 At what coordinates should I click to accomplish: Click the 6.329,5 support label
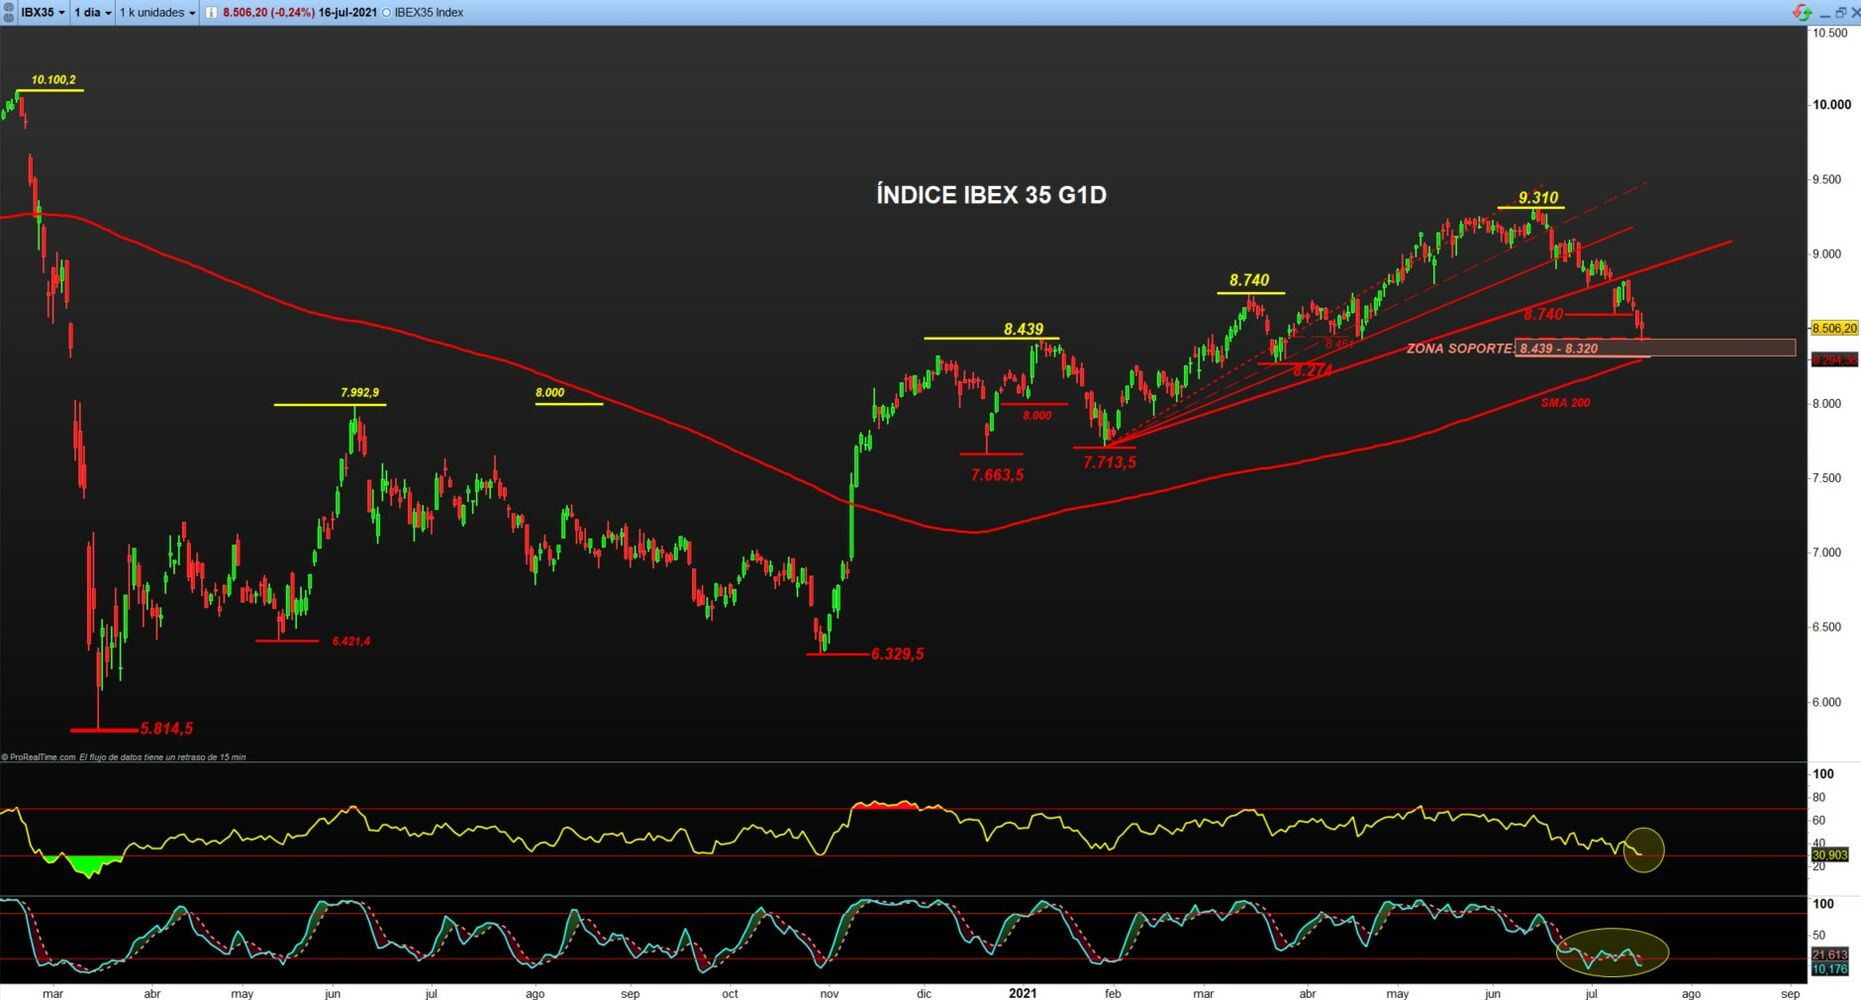click(x=897, y=654)
